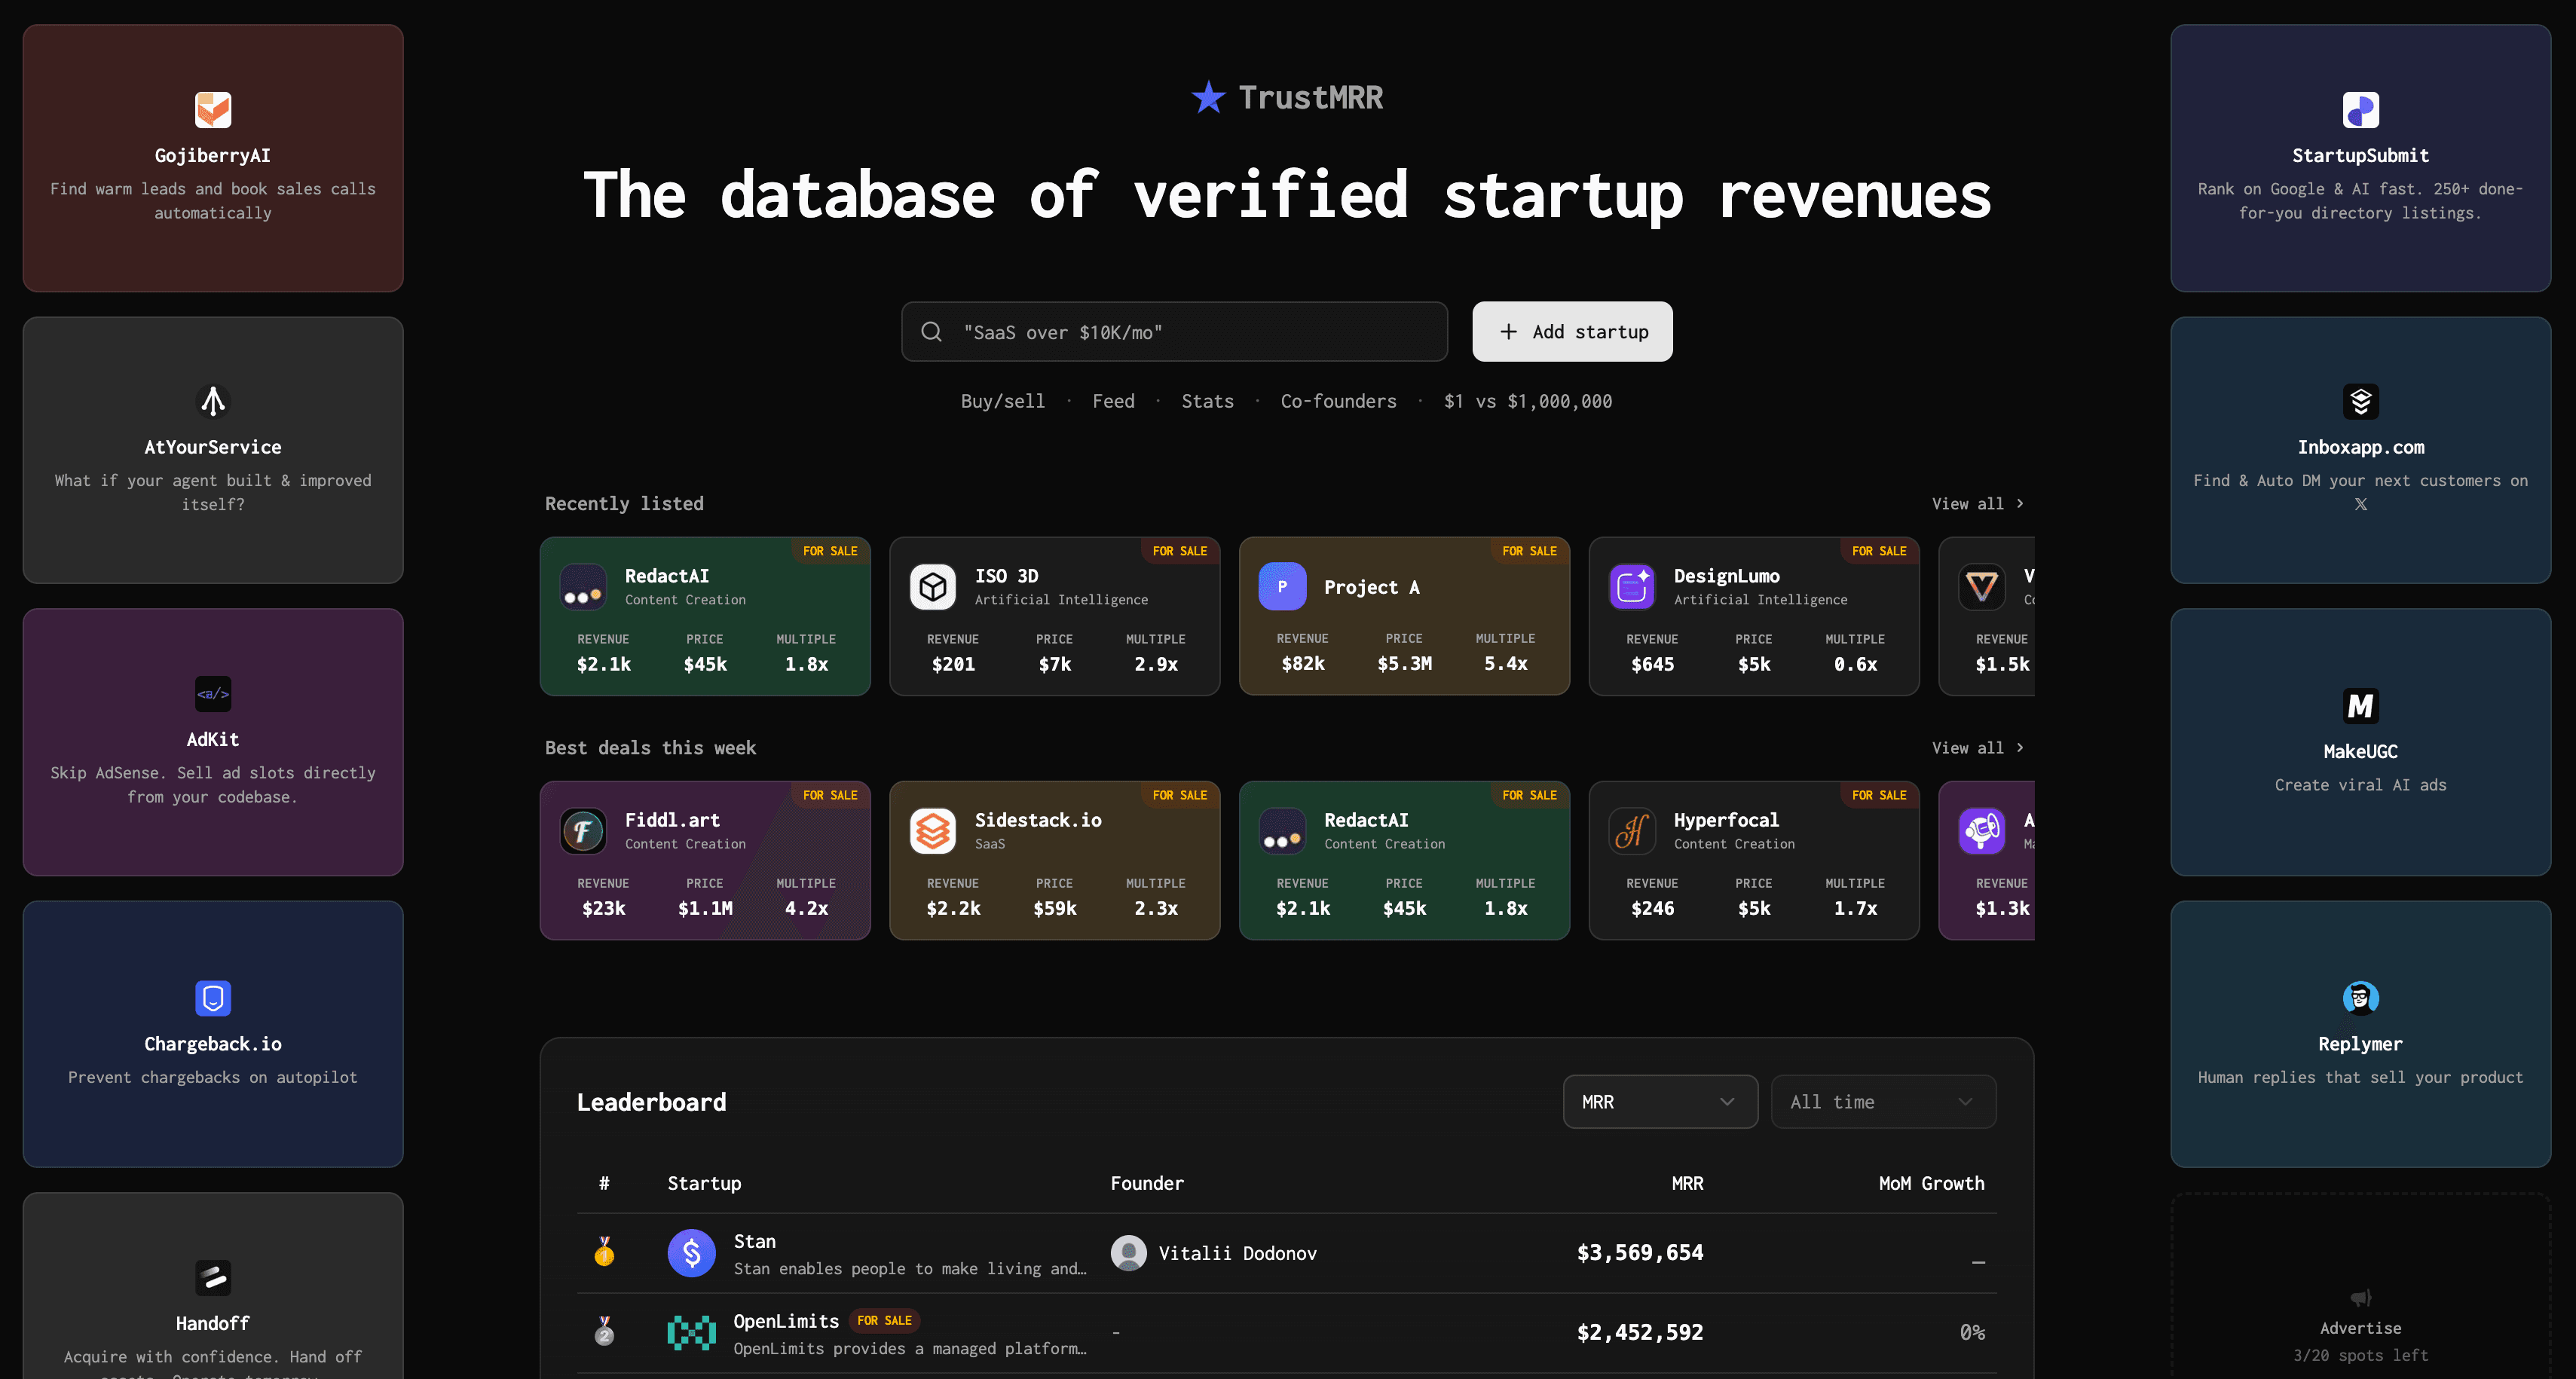
Task: Click the Hyperfocal script H icon
Action: pos(1632,831)
